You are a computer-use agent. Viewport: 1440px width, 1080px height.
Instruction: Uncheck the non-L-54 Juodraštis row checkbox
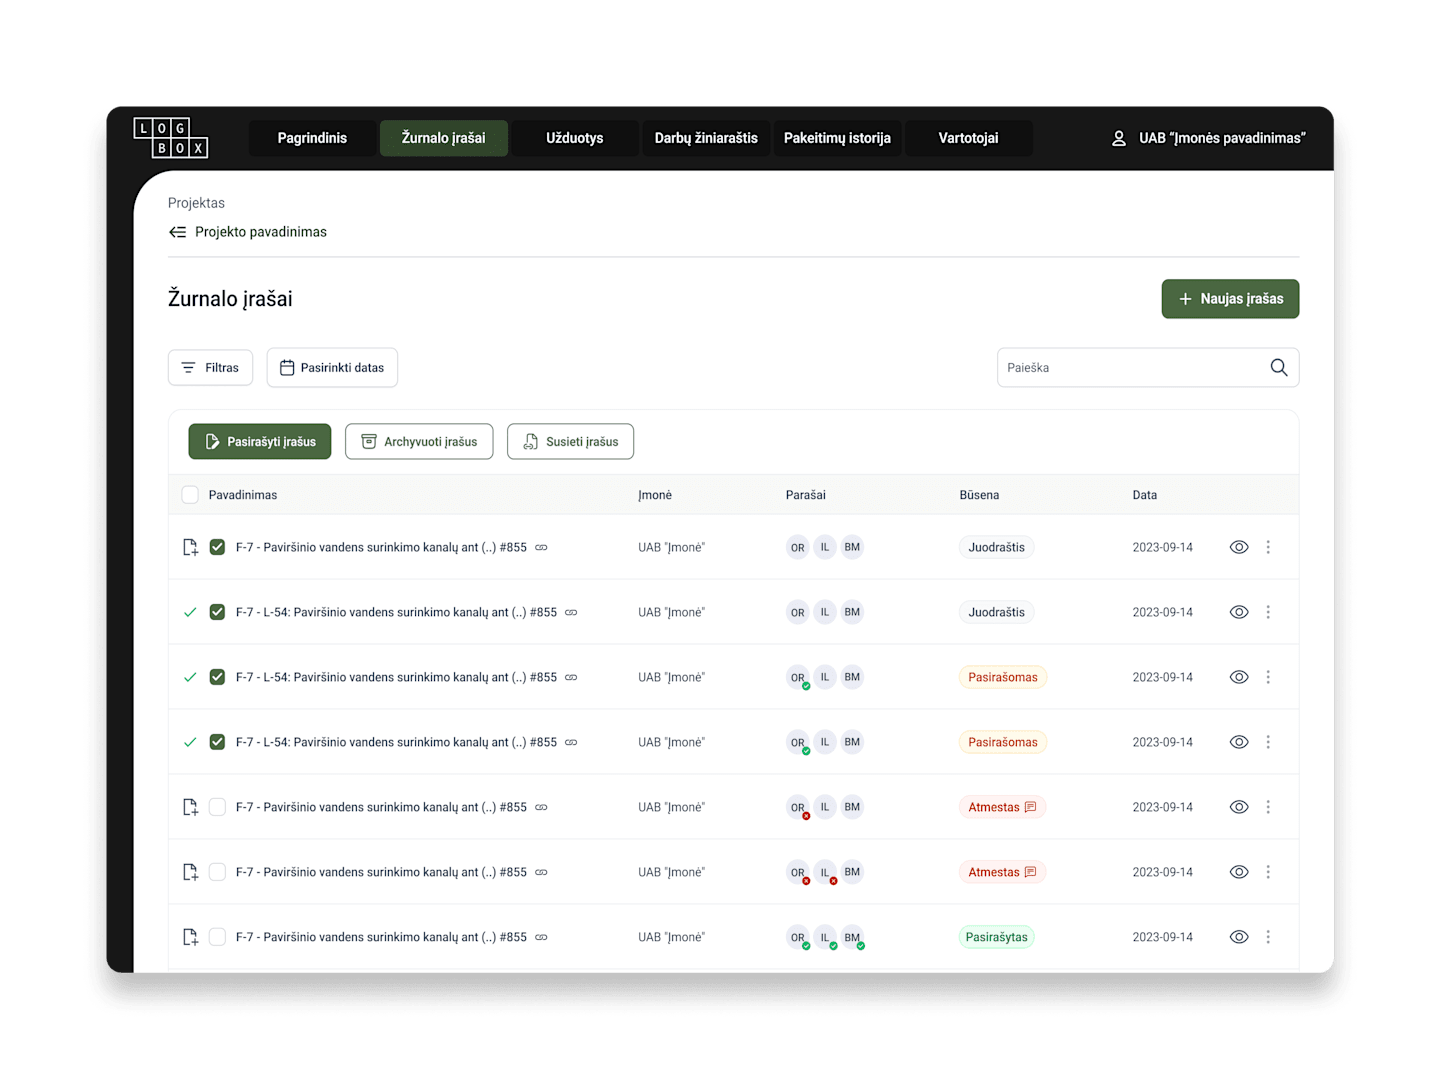point(217,547)
